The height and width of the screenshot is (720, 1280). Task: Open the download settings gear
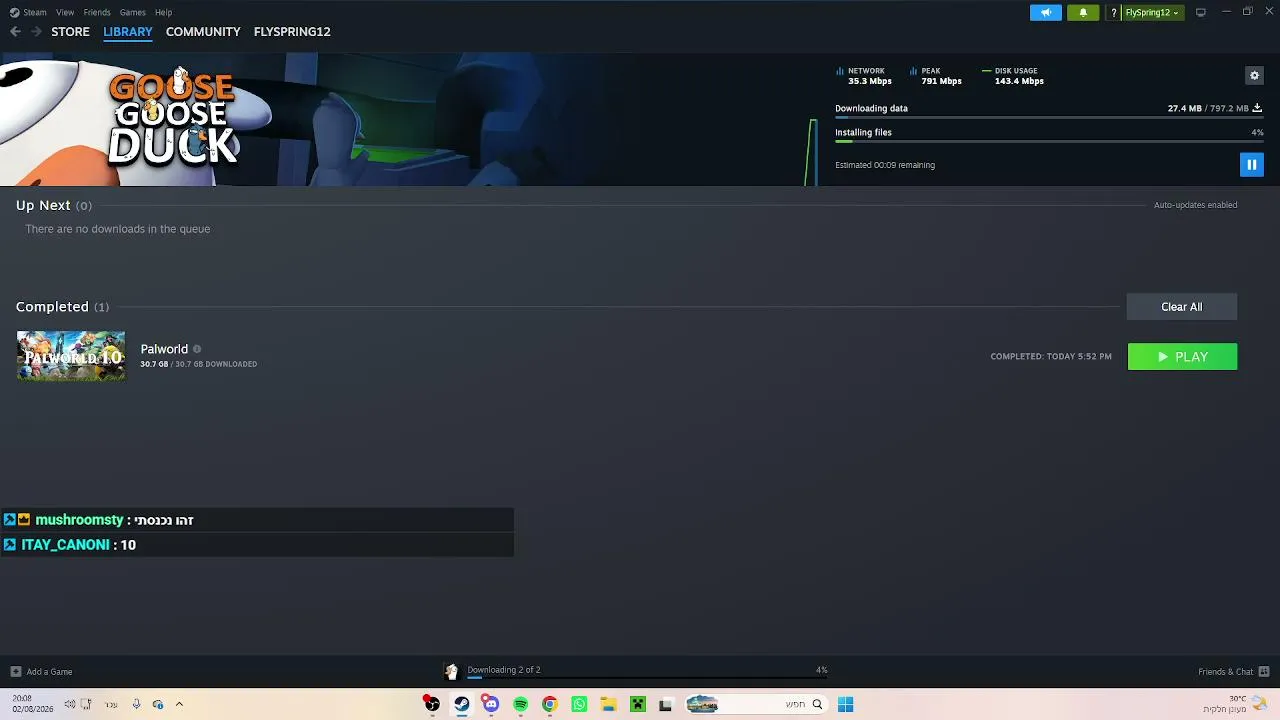(1254, 75)
